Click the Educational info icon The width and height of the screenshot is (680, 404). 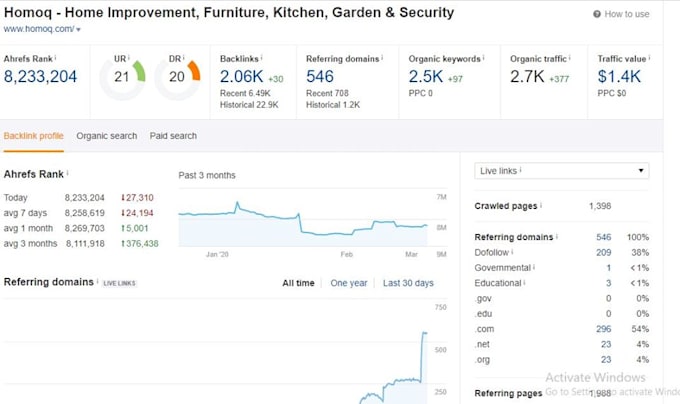524,282
